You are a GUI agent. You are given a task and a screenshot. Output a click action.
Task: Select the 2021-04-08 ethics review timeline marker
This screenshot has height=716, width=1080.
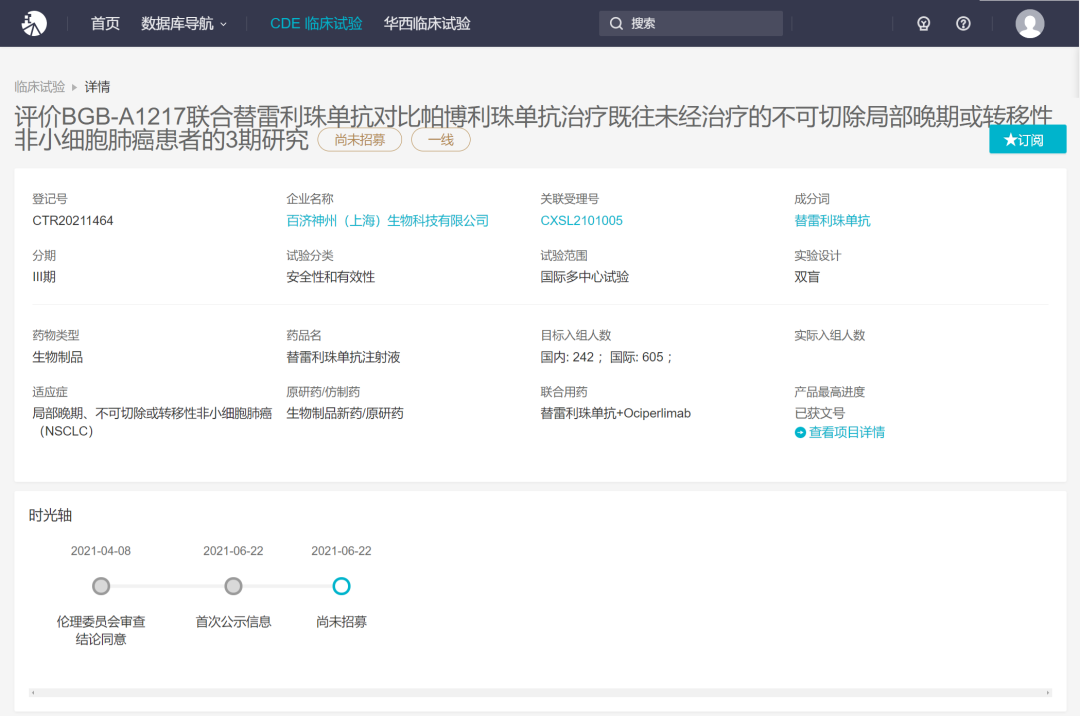pos(101,587)
